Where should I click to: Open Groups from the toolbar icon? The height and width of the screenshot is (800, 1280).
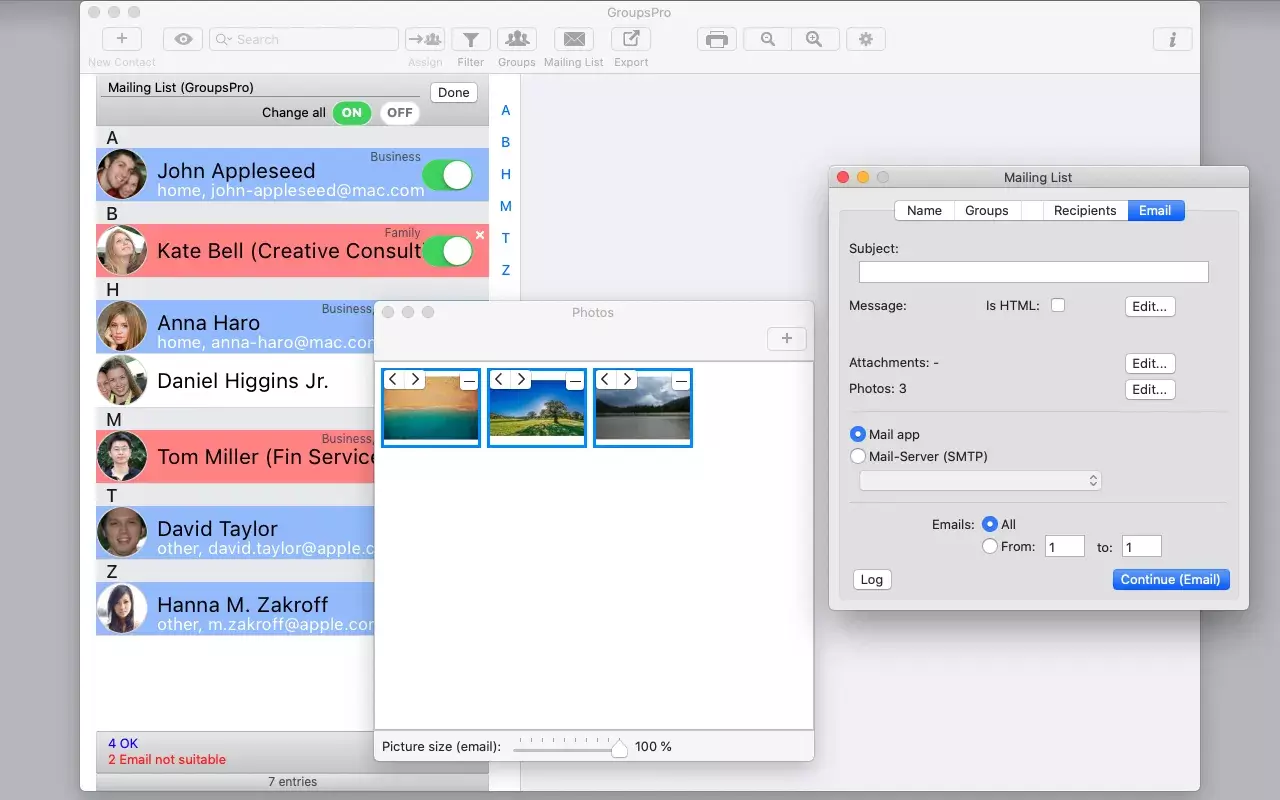point(516,40)
